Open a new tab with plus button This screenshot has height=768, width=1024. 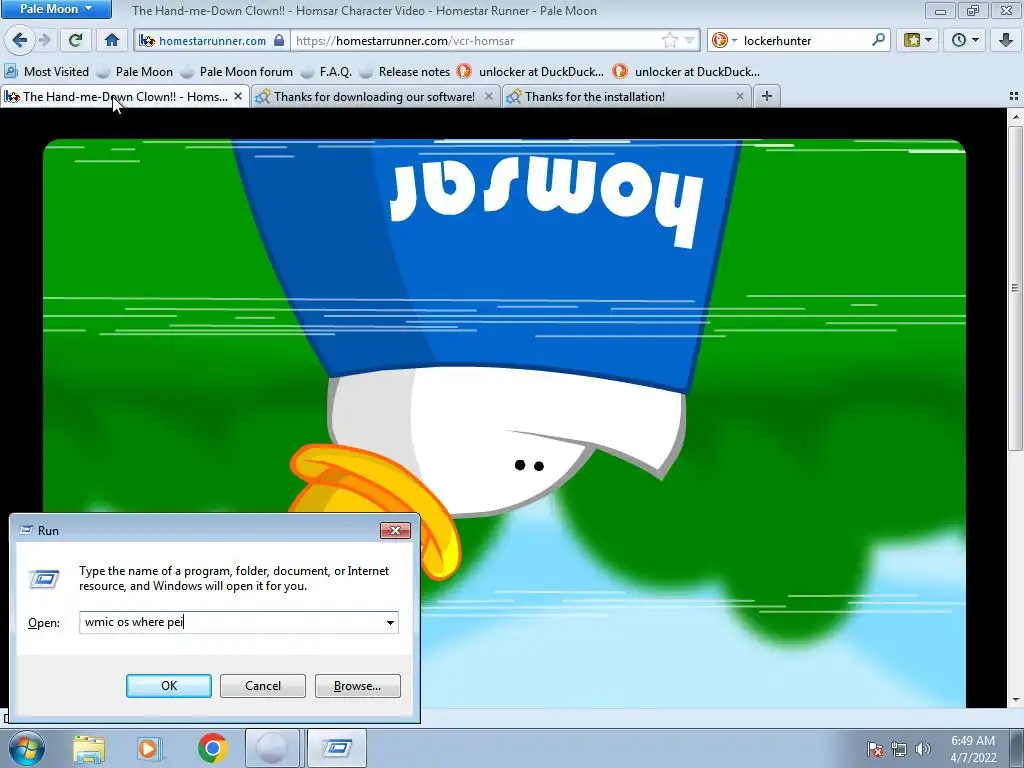click(x=767, y=96)
